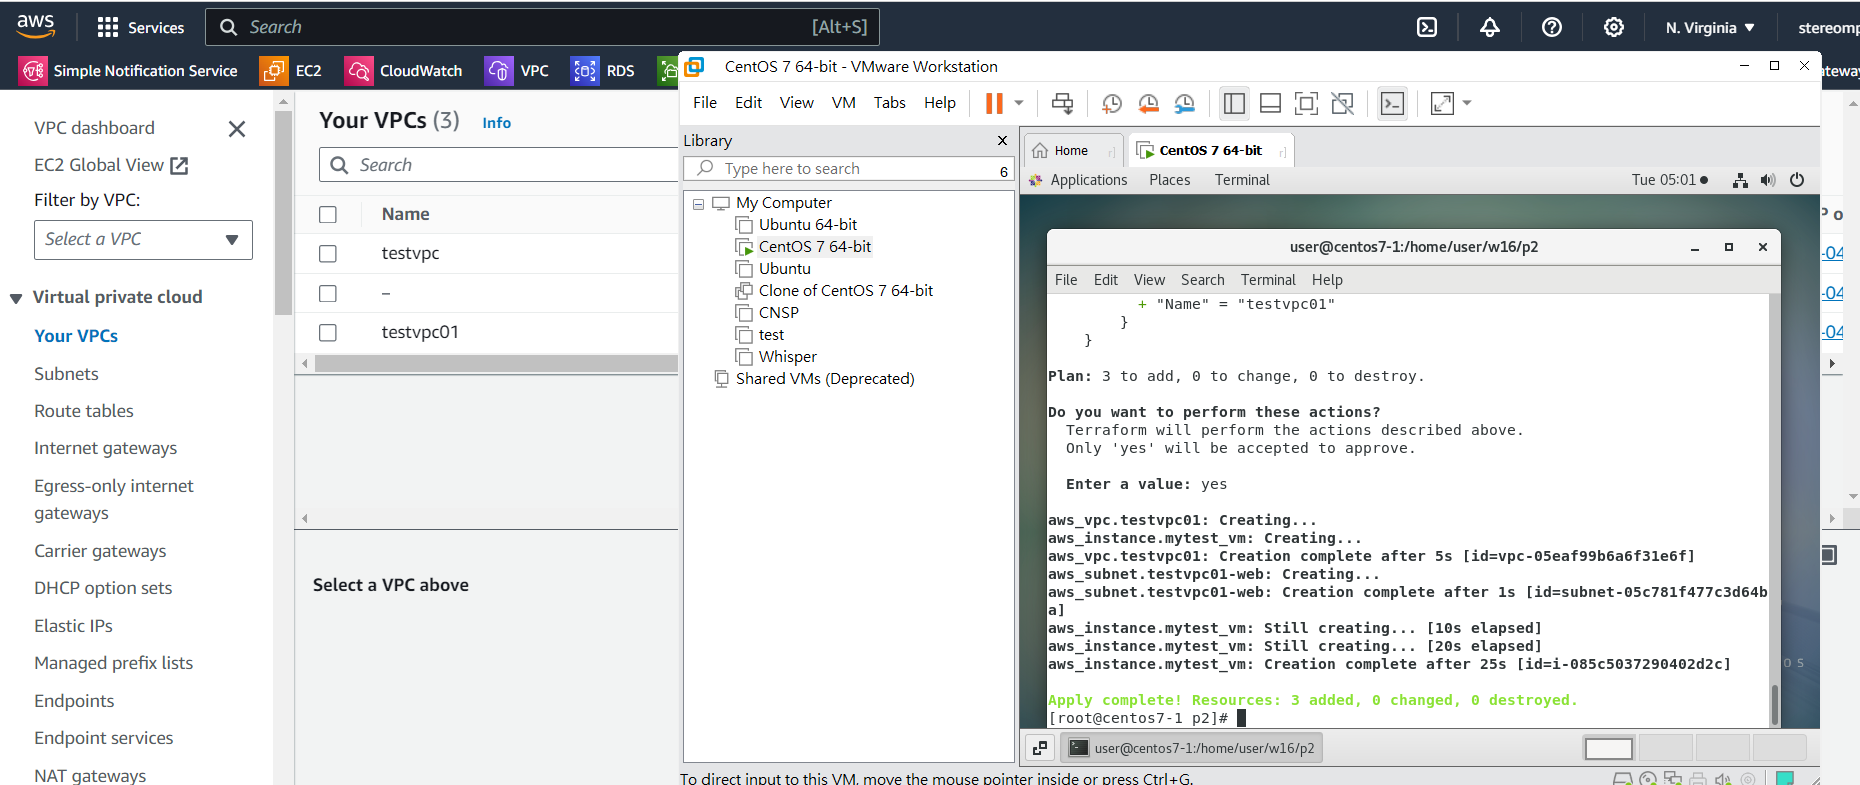Go to Route tables in the sidebar
The height and width of the screenshot is (785, 1860).
pos(84,411)
